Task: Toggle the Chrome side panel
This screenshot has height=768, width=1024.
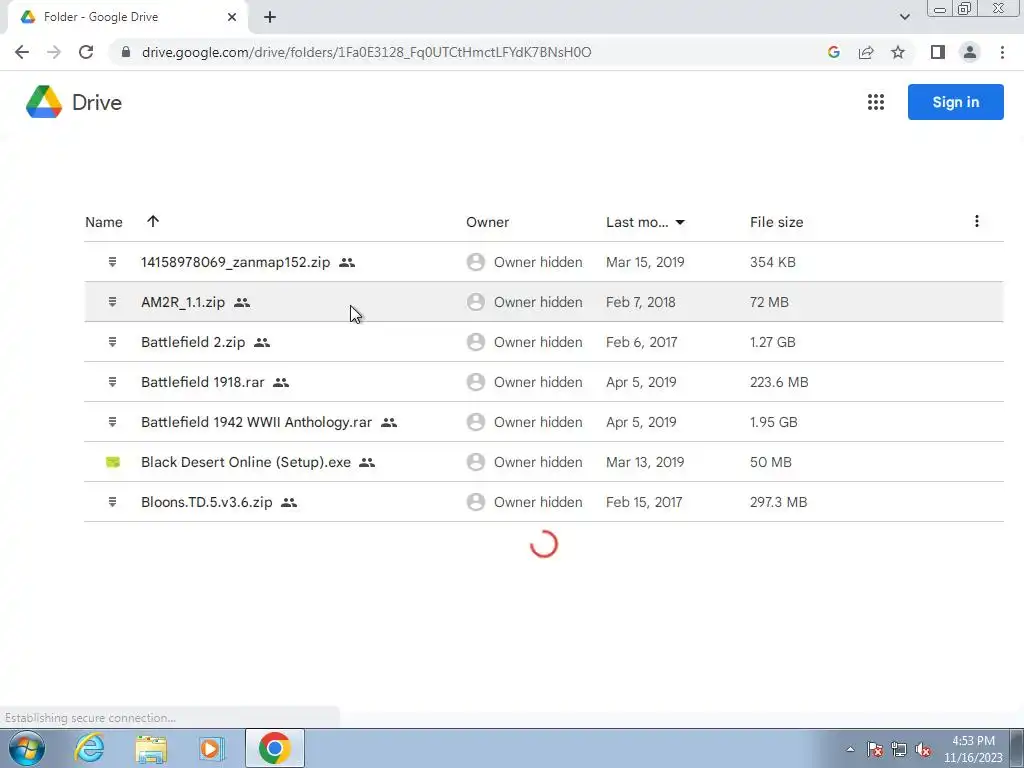Action: 938,52
